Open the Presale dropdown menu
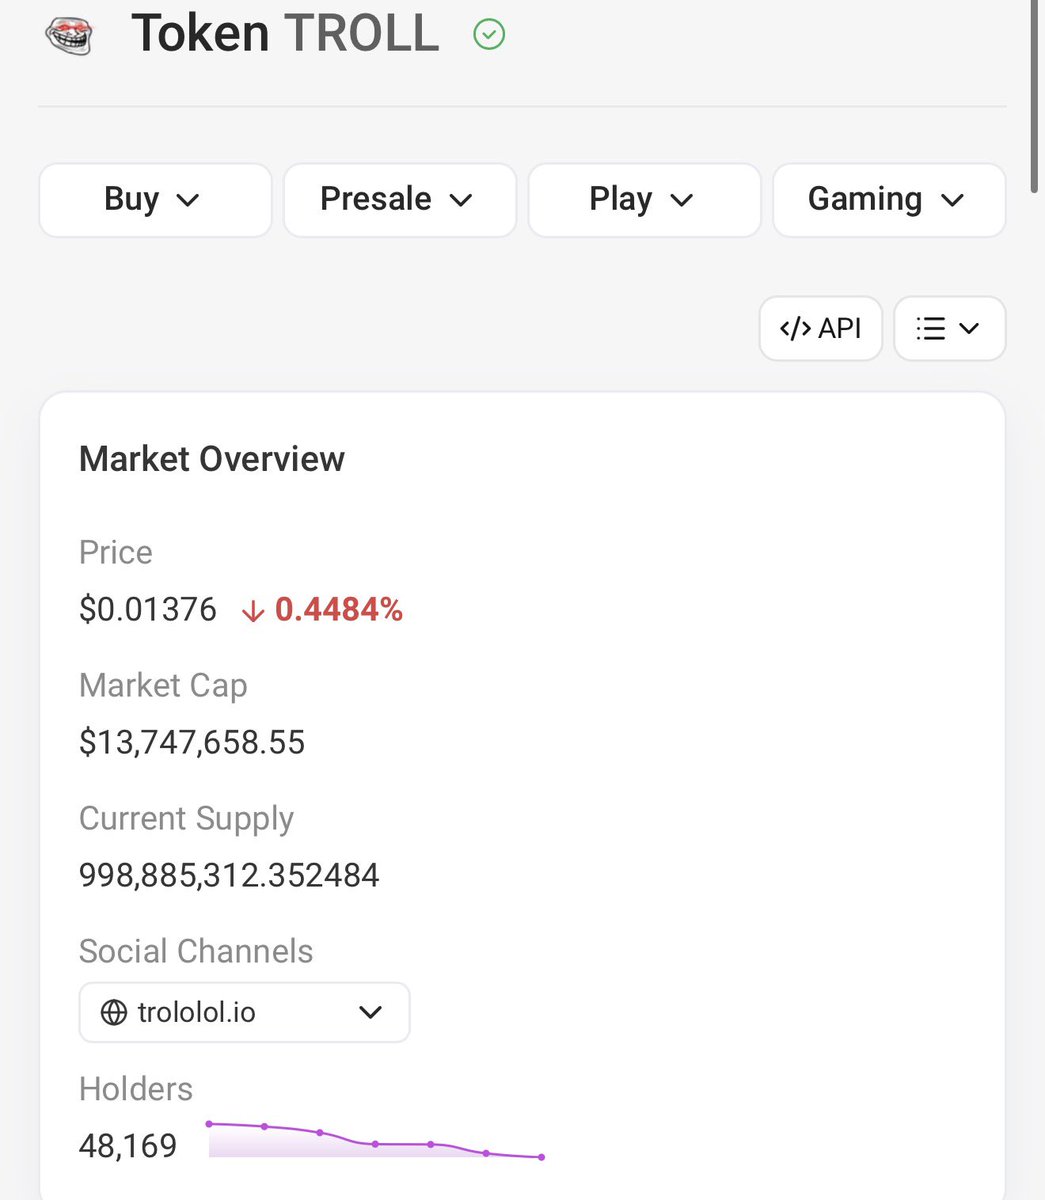 pyautogui.click(x=400, y=200)
